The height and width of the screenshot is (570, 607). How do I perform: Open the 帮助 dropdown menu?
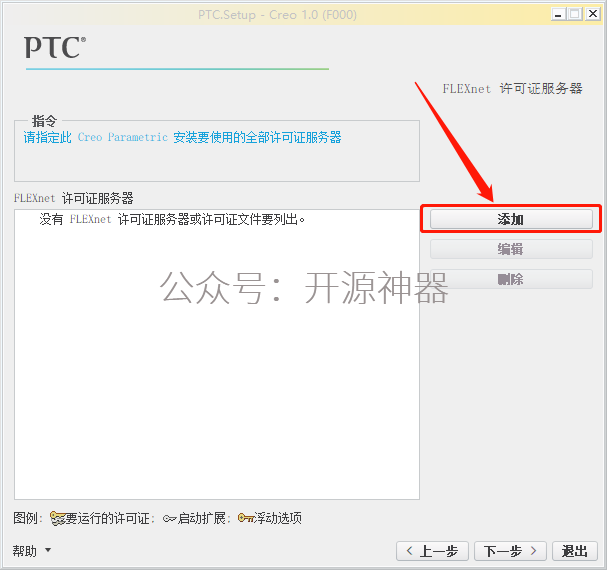click(32, 550)
